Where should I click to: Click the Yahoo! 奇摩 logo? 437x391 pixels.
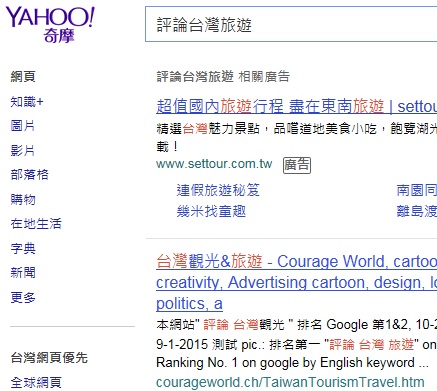(x=50, y=25)
